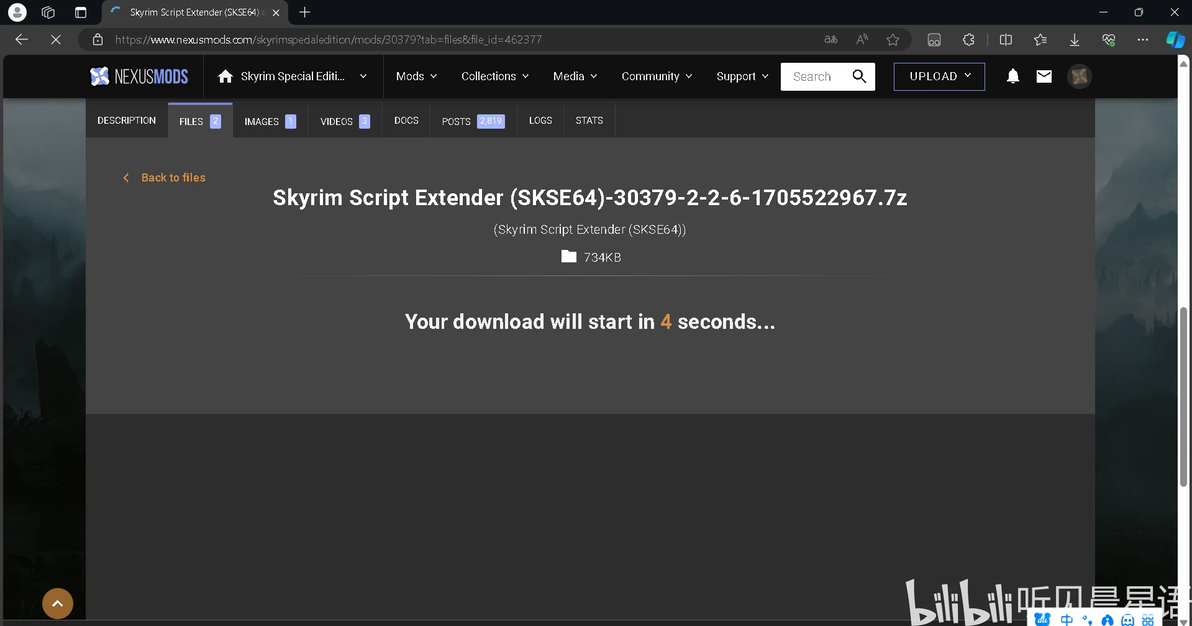
Task: Click the page vertical scrollbar
Action: (x=1183, y=396)
